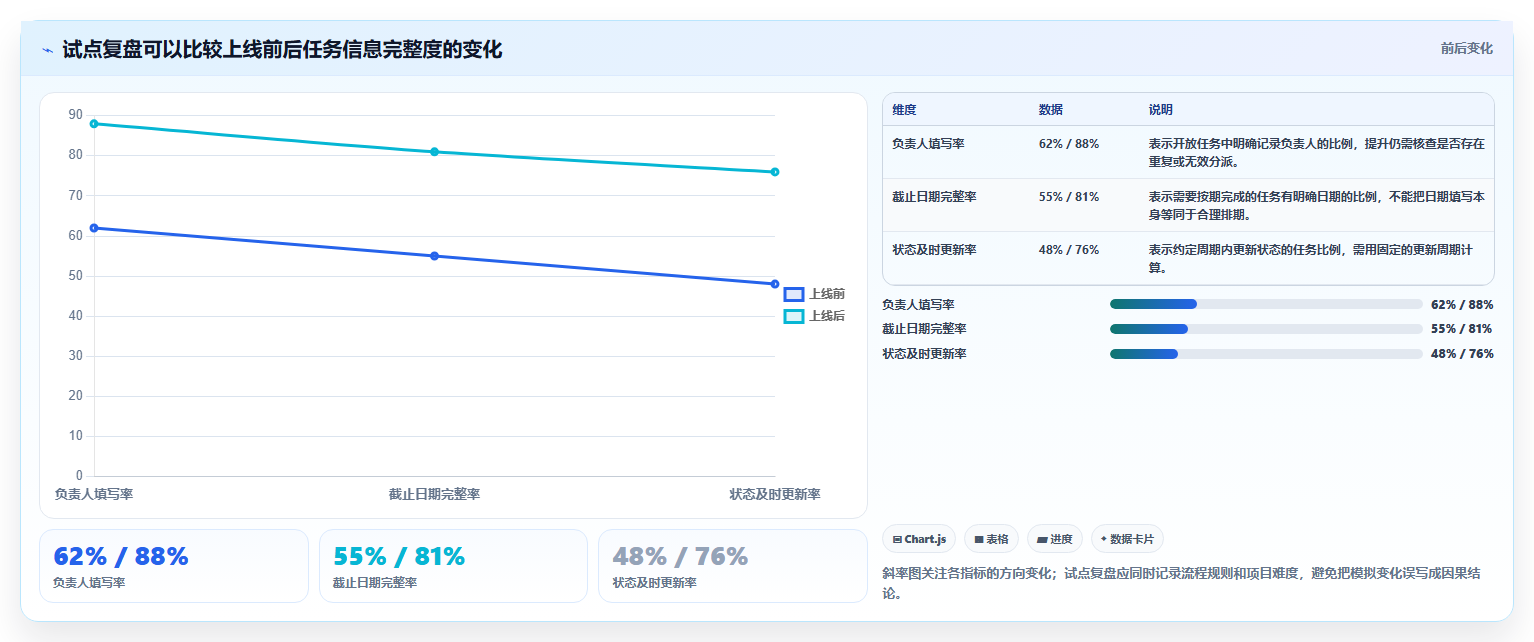Click the 进度 chip

point(1055,539)
